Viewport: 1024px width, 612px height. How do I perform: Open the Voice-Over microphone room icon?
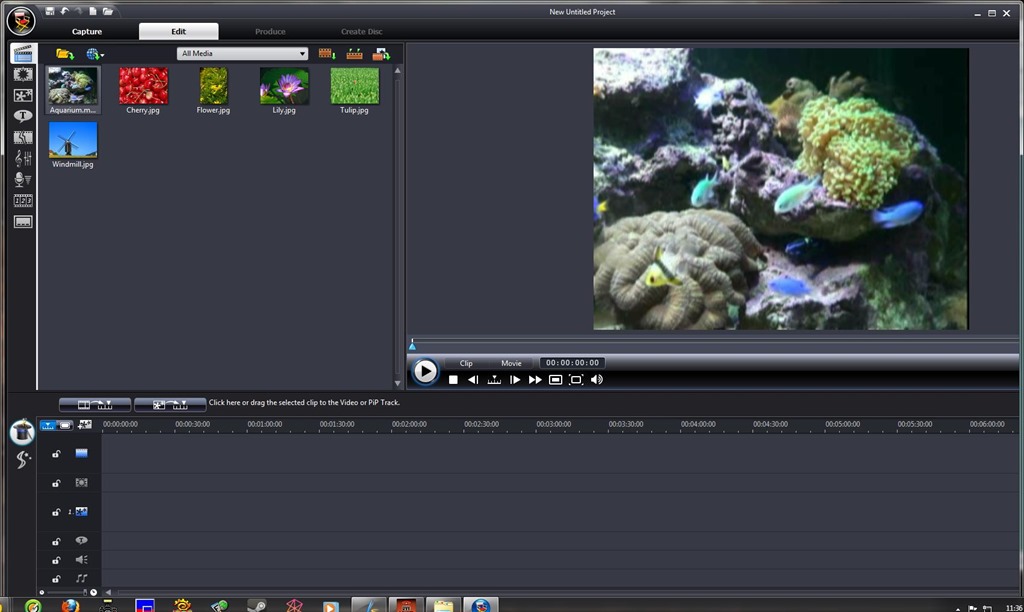pos(22,179)
